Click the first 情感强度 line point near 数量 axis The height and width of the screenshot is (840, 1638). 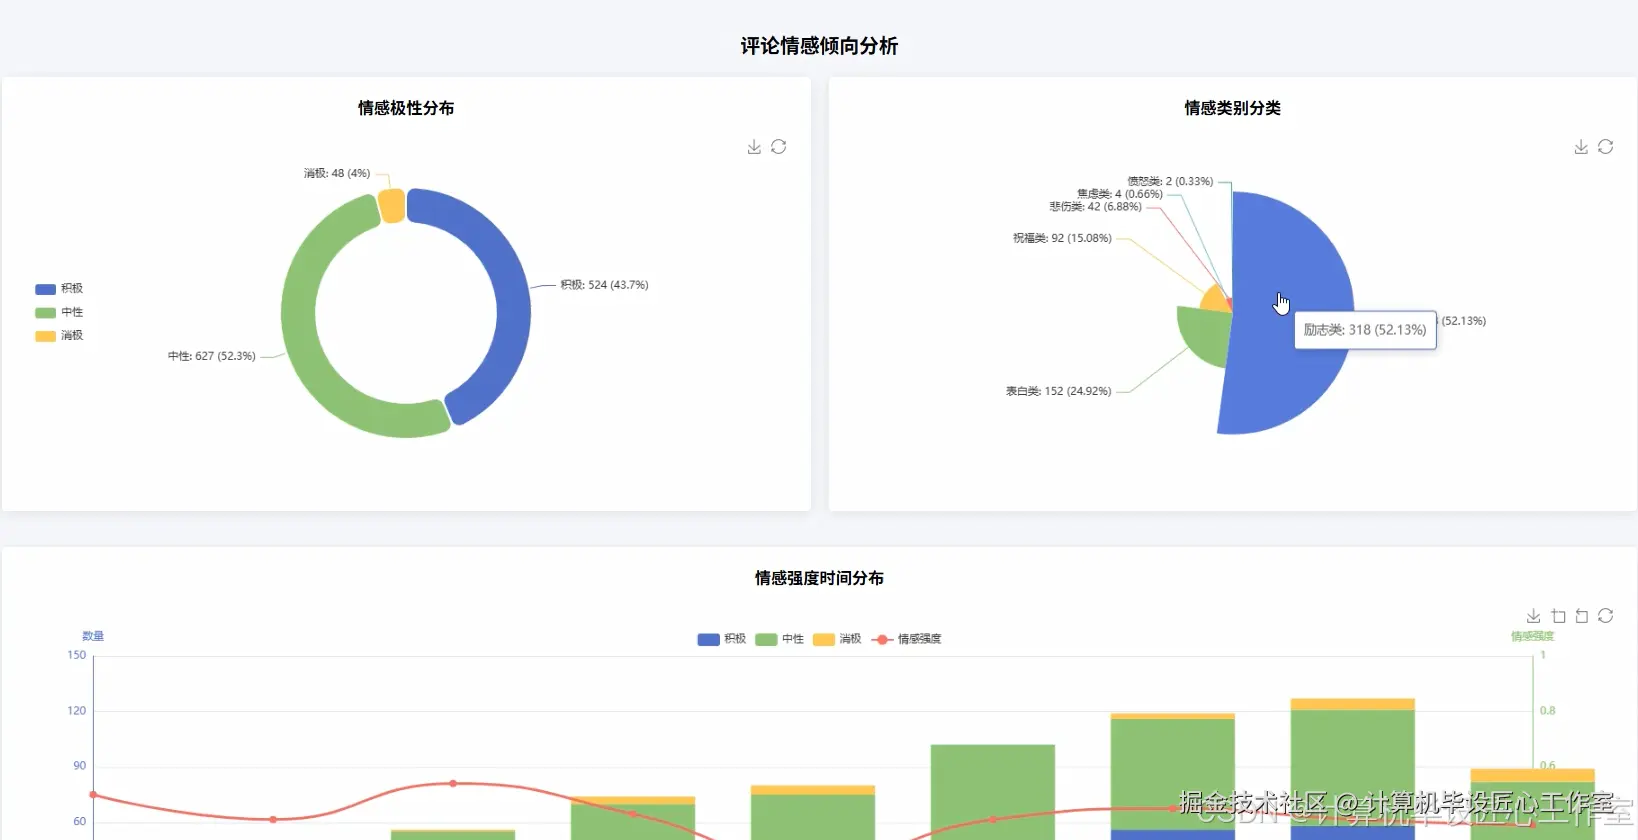[93, 795]
